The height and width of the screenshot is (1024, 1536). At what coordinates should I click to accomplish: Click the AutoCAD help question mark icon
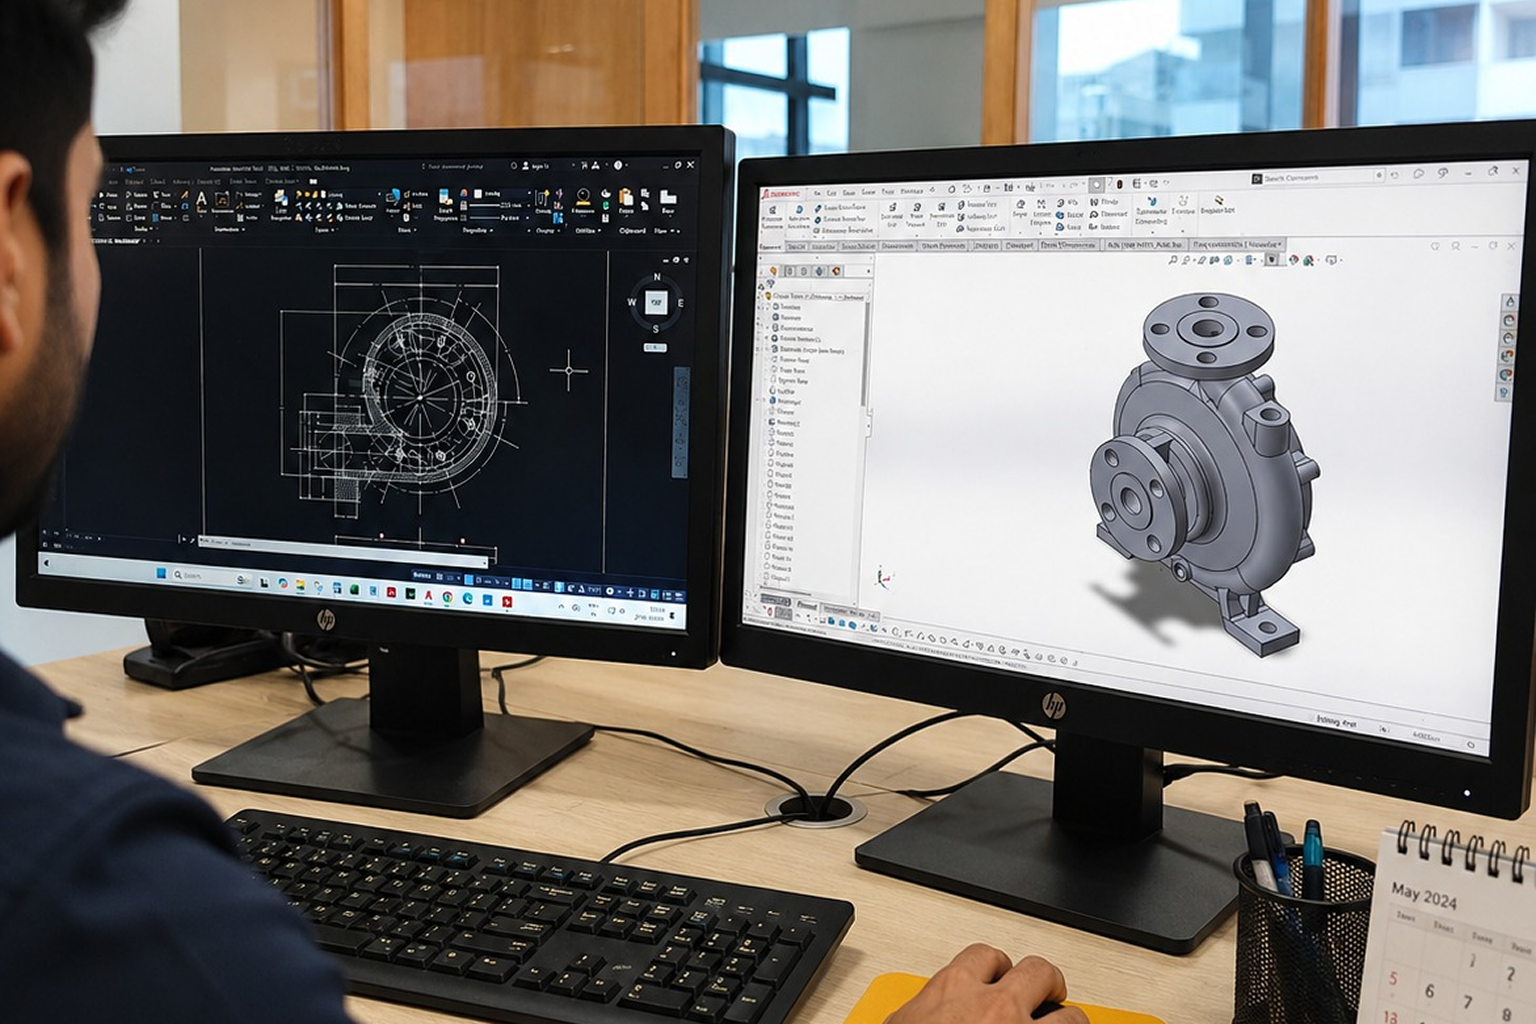pos(617,165)
